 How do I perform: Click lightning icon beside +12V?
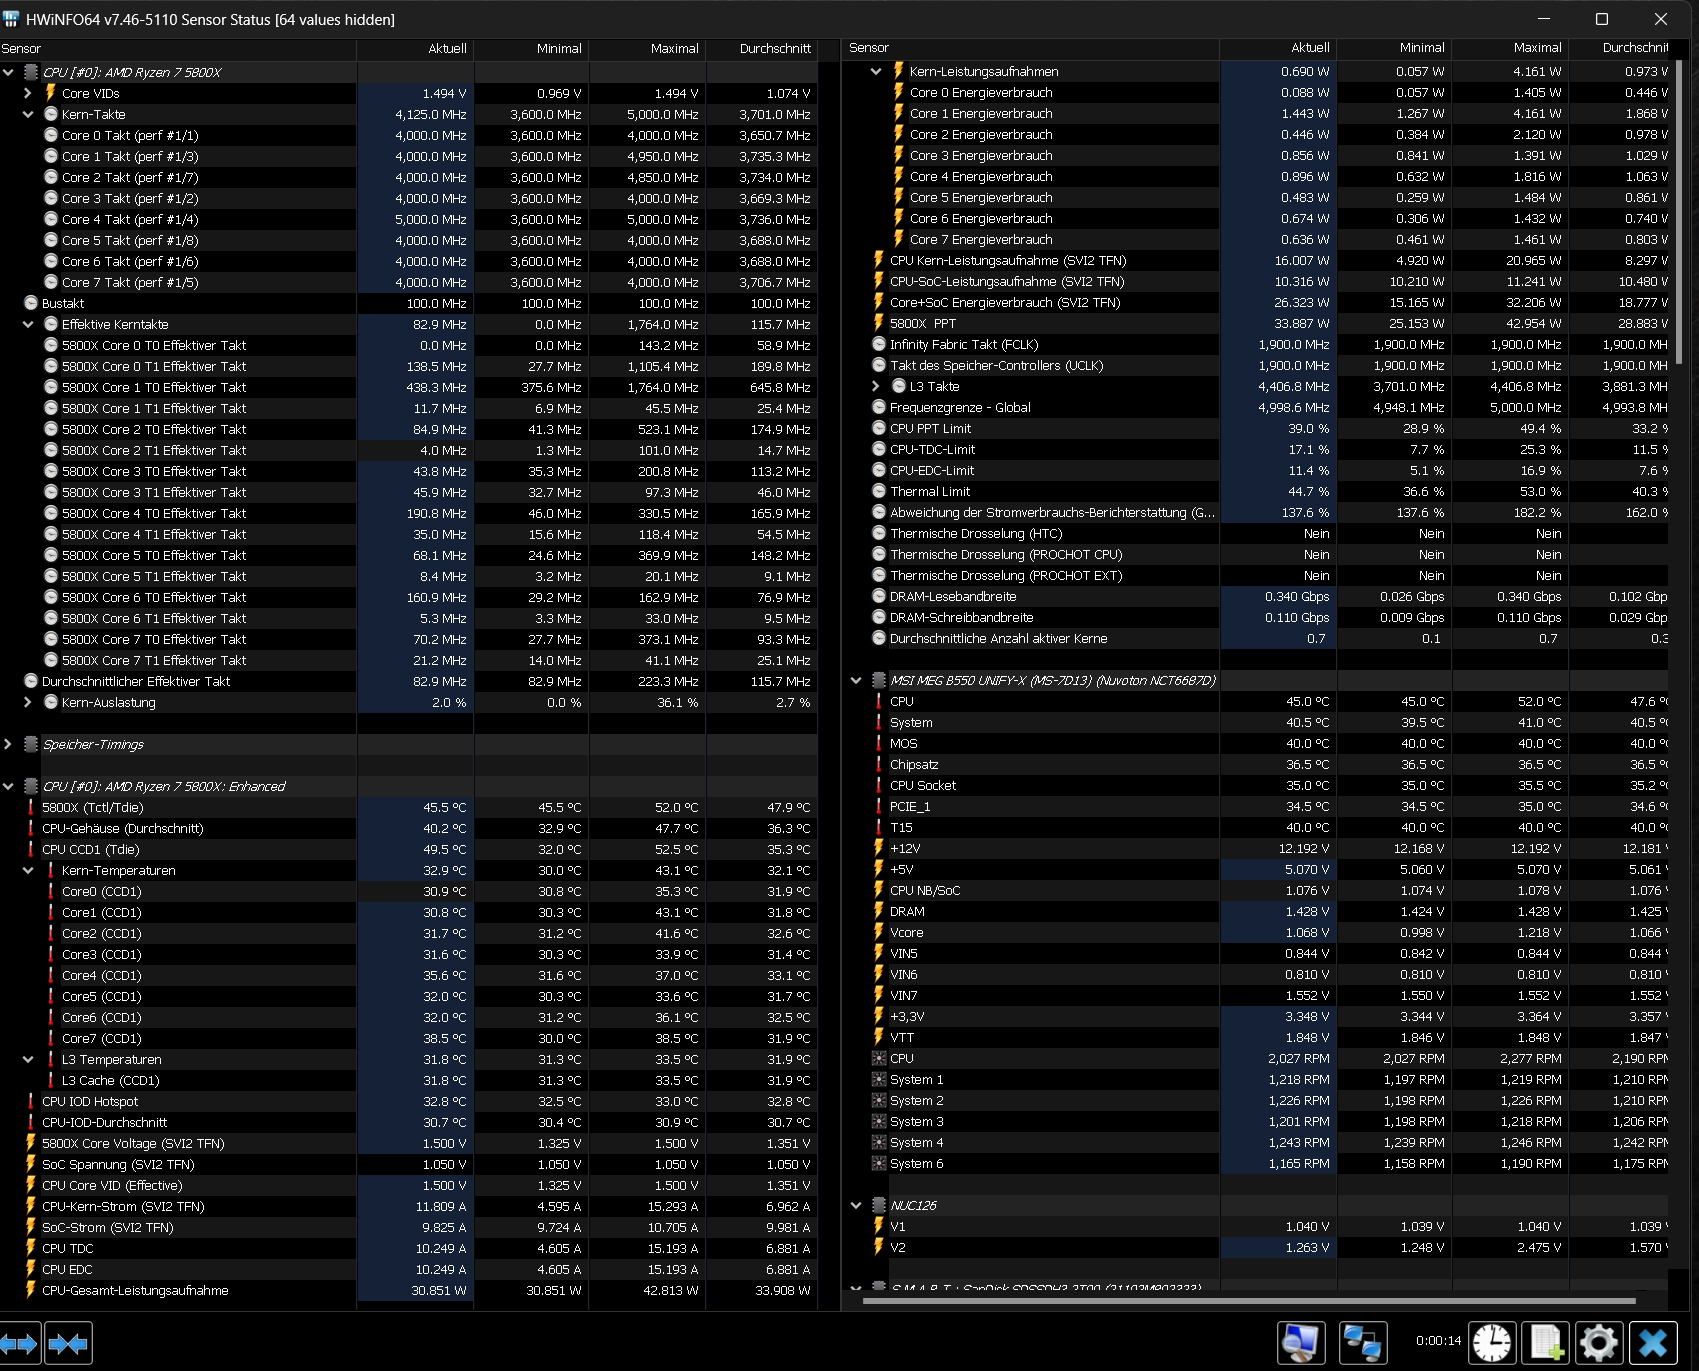tap(879, 848)
